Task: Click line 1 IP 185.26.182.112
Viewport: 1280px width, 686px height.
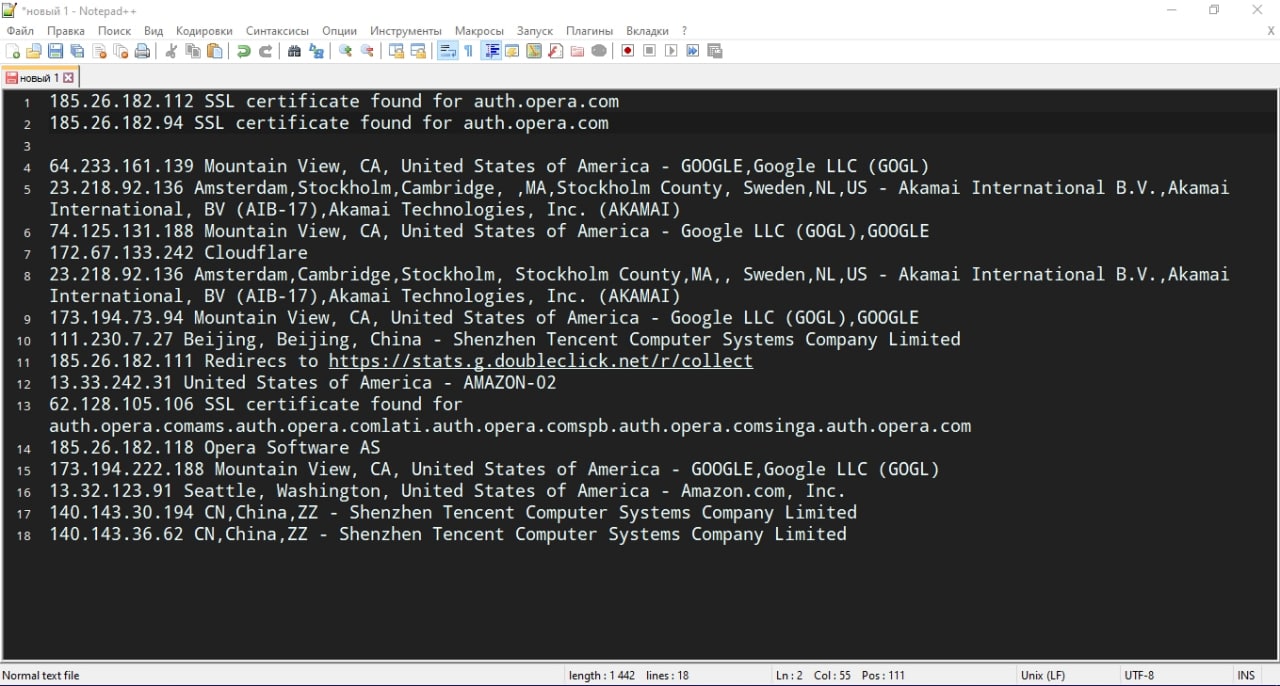Action: coord(122,101)
